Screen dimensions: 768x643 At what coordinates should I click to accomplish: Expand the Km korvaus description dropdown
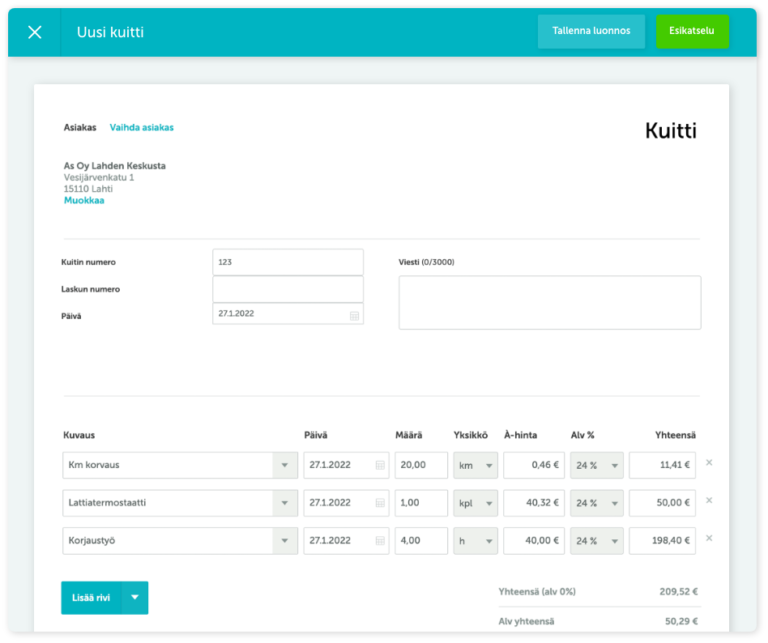[x=285, y=465]
